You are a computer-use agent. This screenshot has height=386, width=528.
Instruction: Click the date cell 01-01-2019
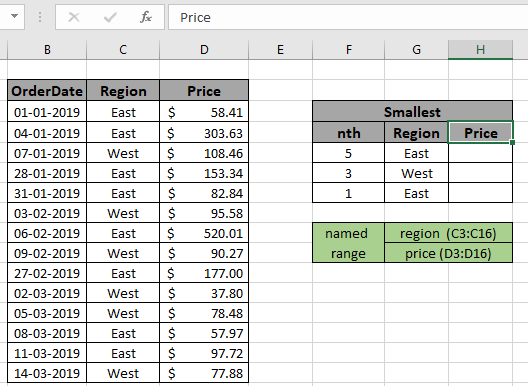(47, 112)
